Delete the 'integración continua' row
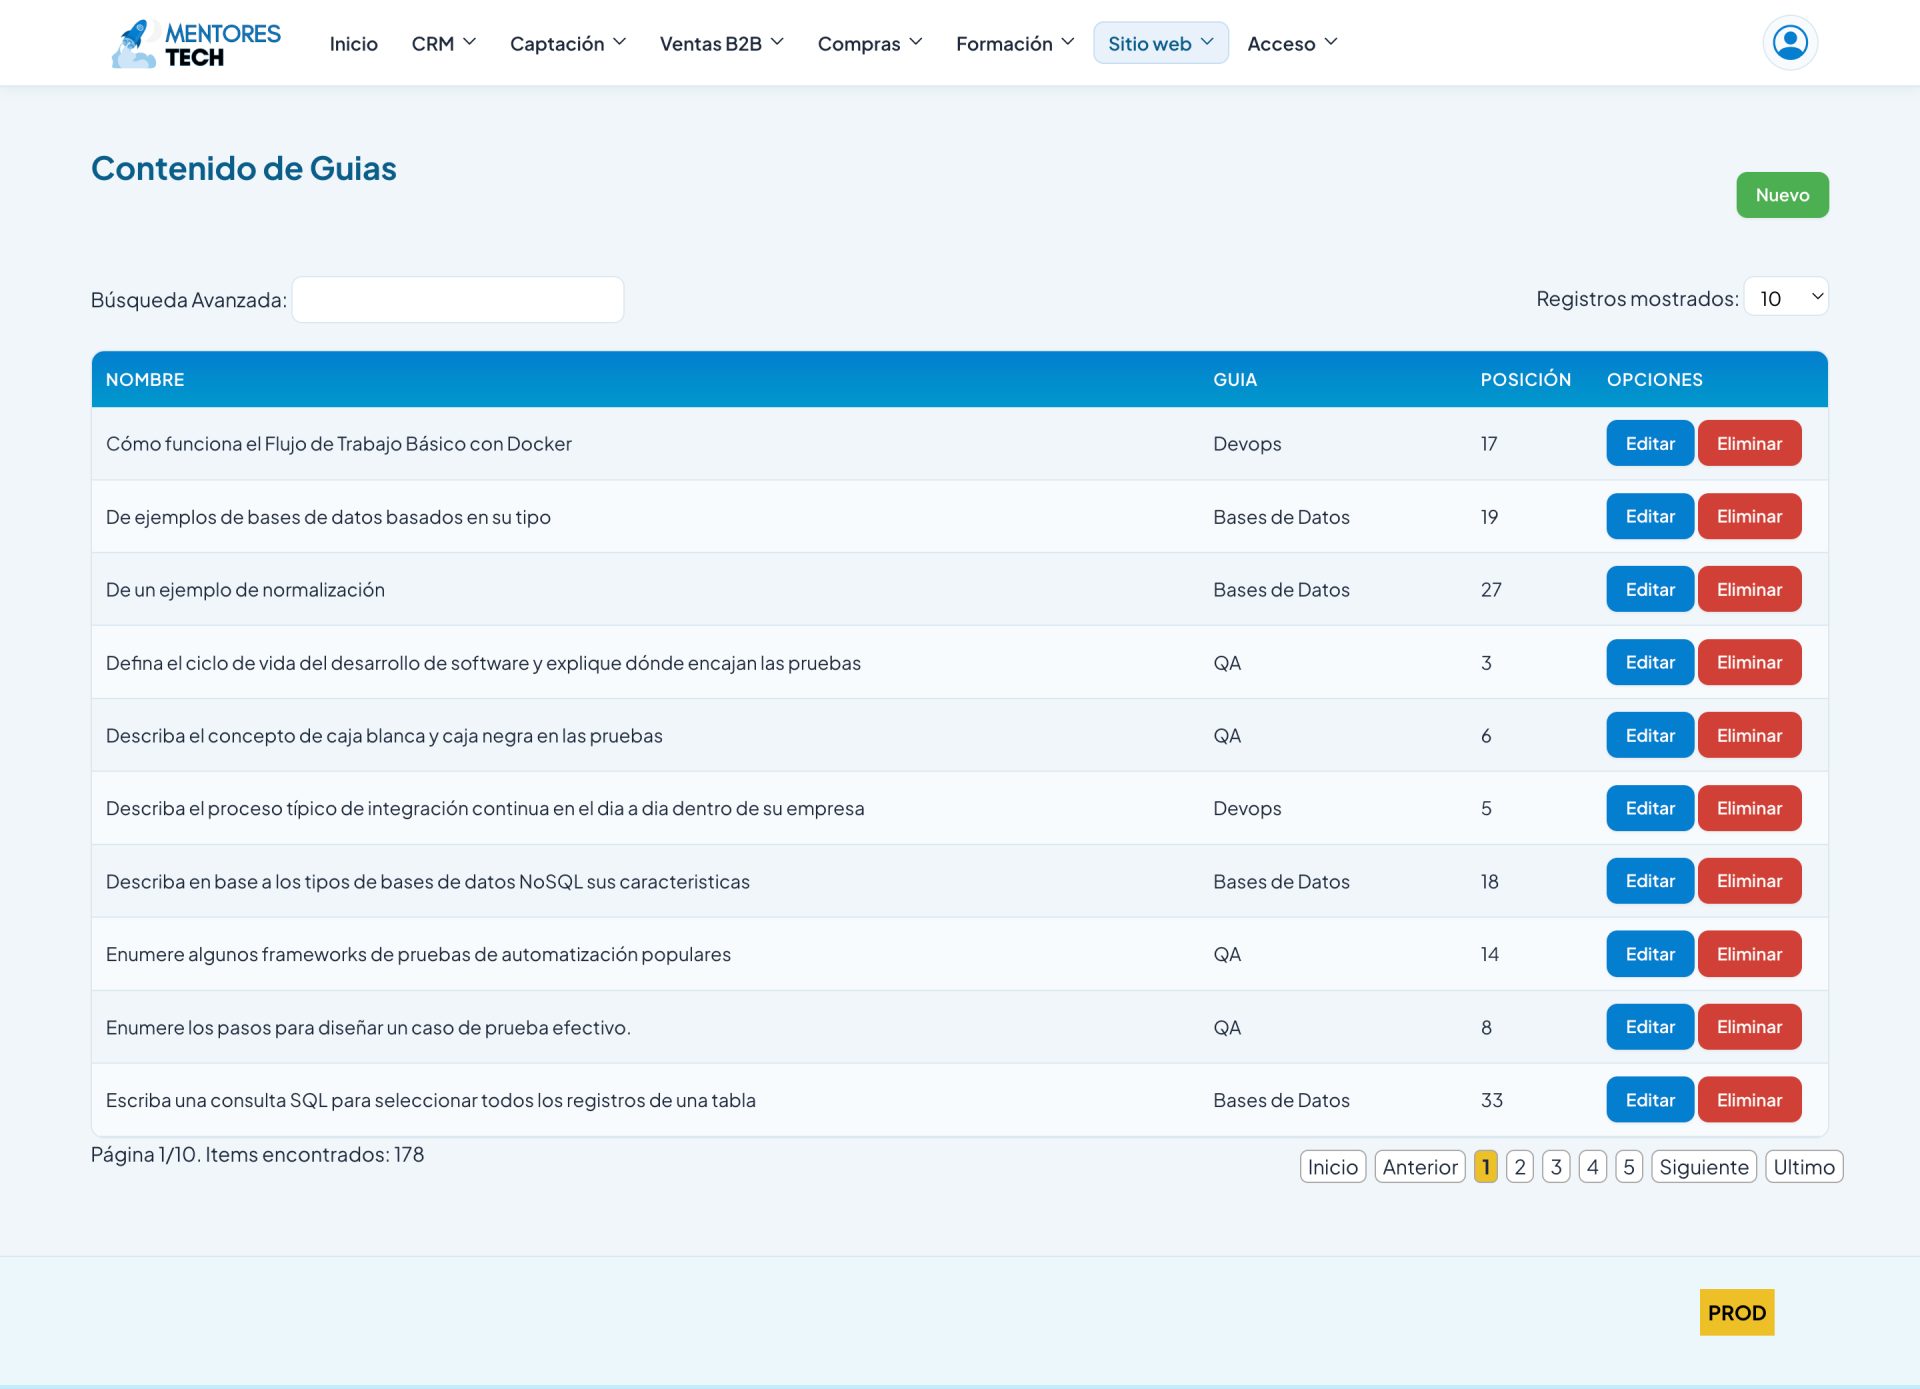Image resolution: width=1920 pixels, height=1389 pixels. point(1749,809)
